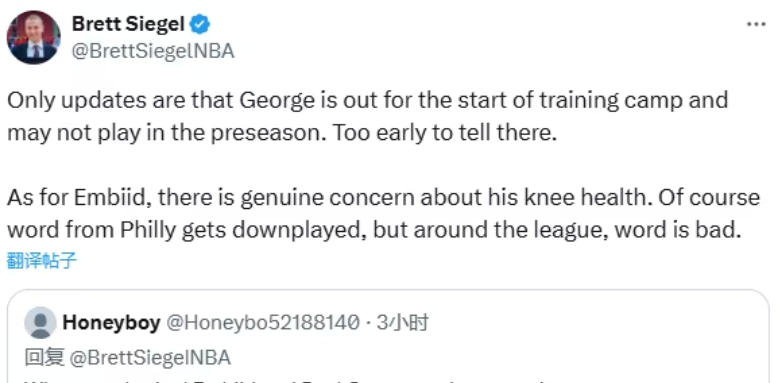Screen dimensions: 776x383
Task: Click the 3小时 timestamp
Action: click(402, 323)
